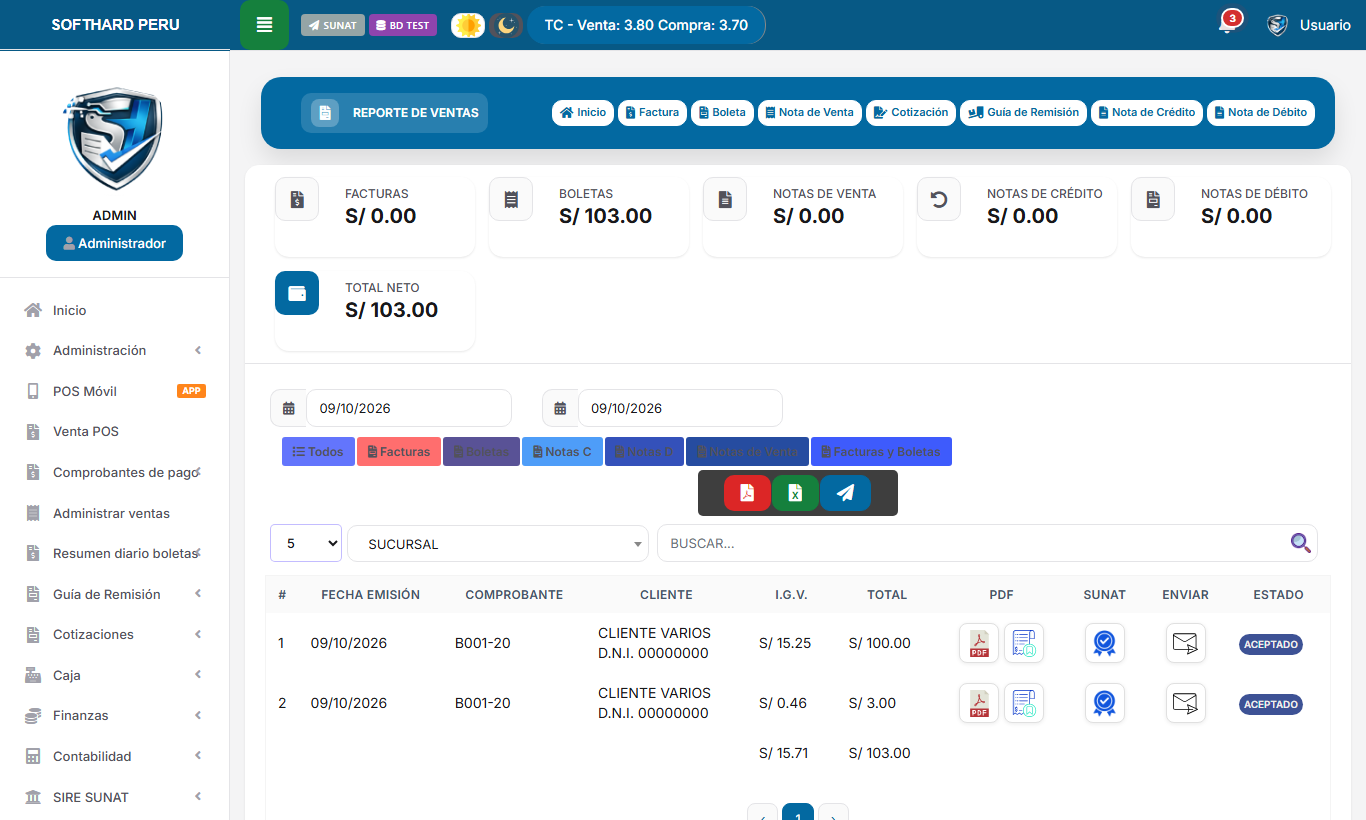
Task: Toggle the sidebar with the green hamburger button
Action: coord(264,25)
